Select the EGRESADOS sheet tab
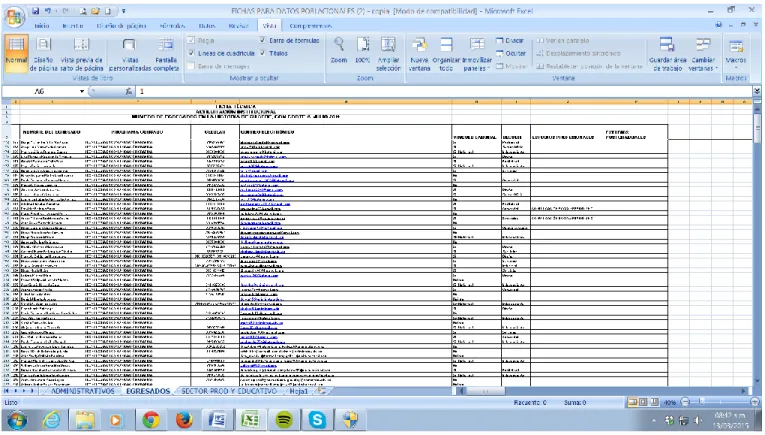This screenshot has height=435, width=765. (x=148, y=391)
